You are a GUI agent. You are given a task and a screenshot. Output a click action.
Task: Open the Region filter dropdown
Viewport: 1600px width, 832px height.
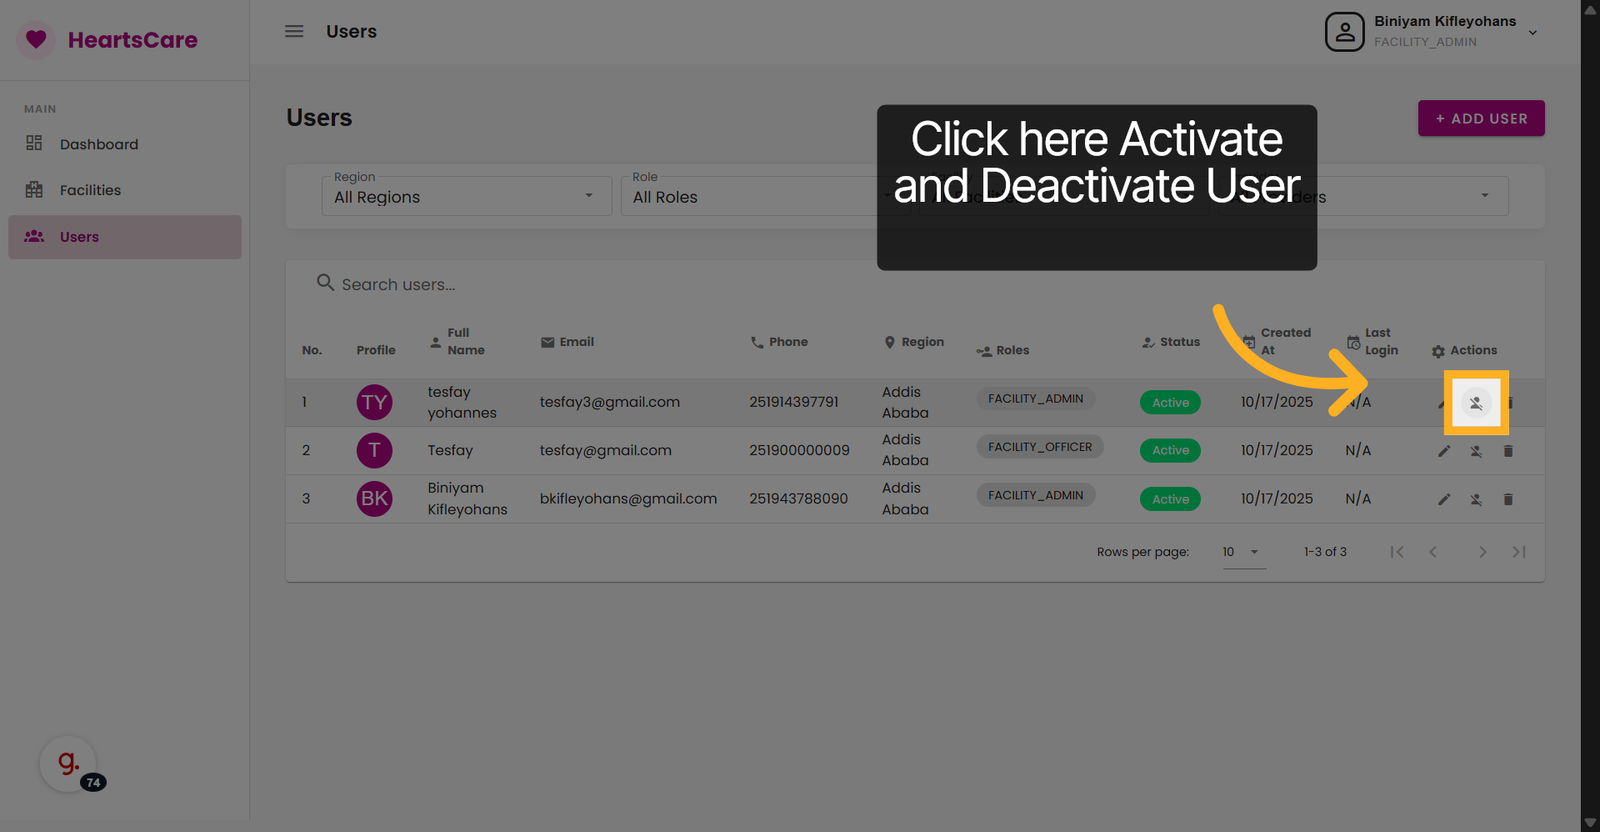pyautogui.click(x=466, y=197)
